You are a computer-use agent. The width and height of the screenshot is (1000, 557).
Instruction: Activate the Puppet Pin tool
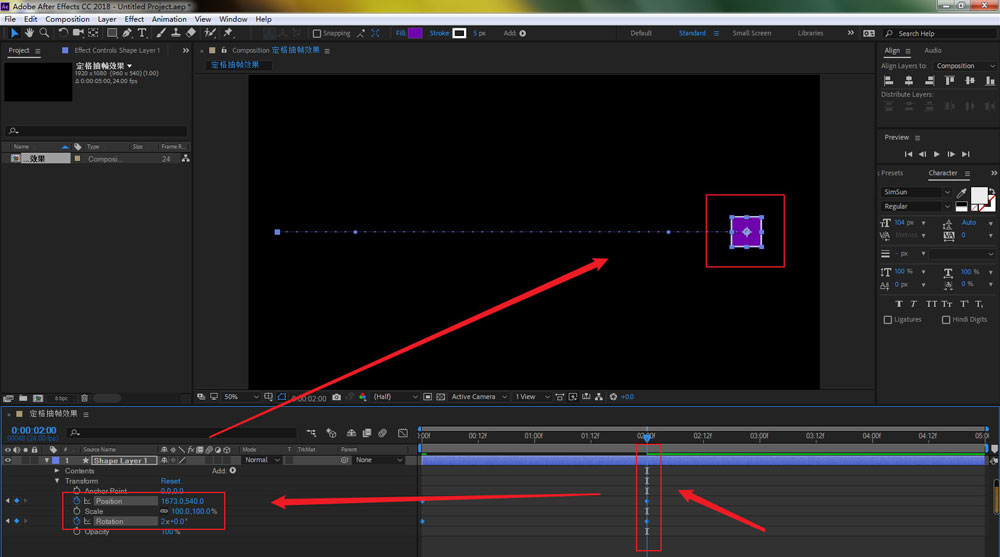tap(229, 33)
